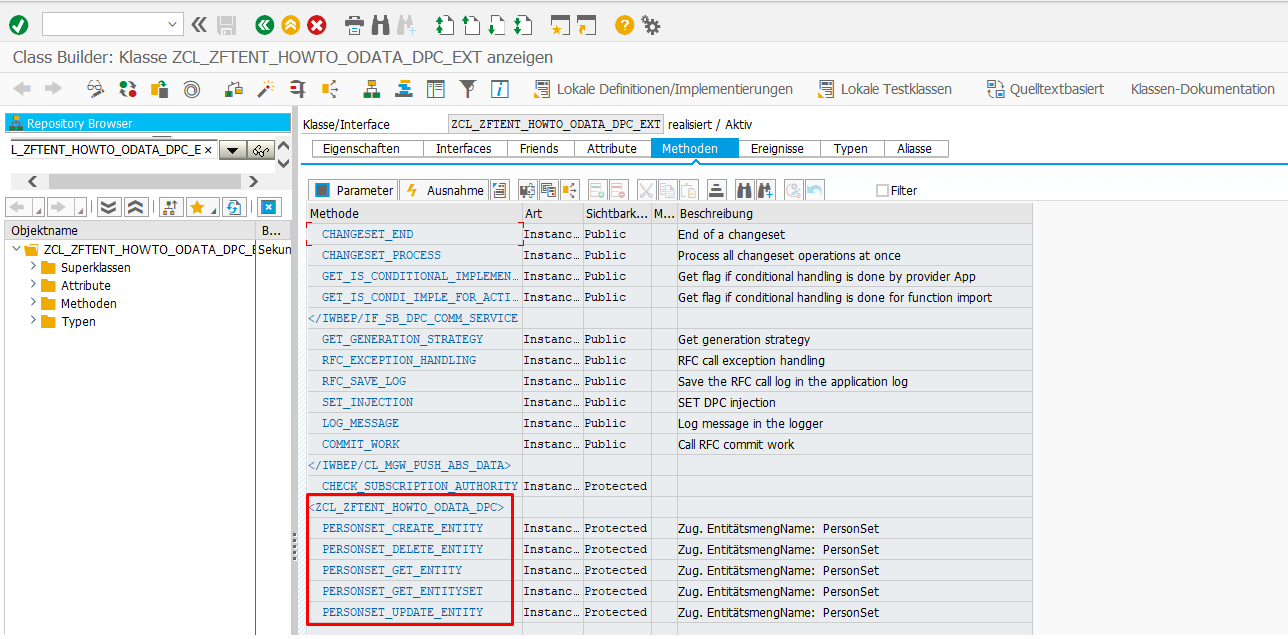Switch to the Attribute tab
The width and height of the screenshot is (1288, 639).
click(612, 149)
